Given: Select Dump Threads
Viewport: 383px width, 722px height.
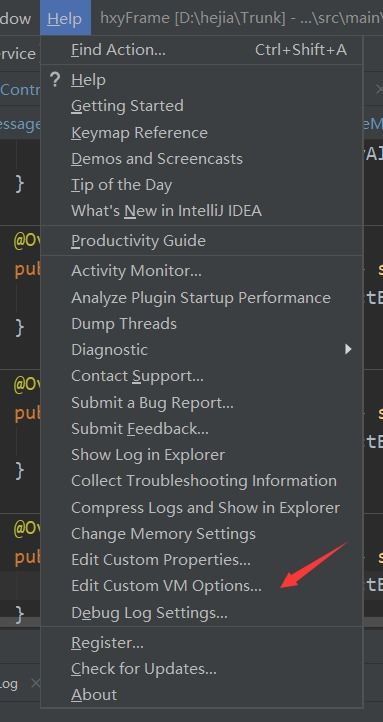Looking at the screenshot, I should pos(124,324).
